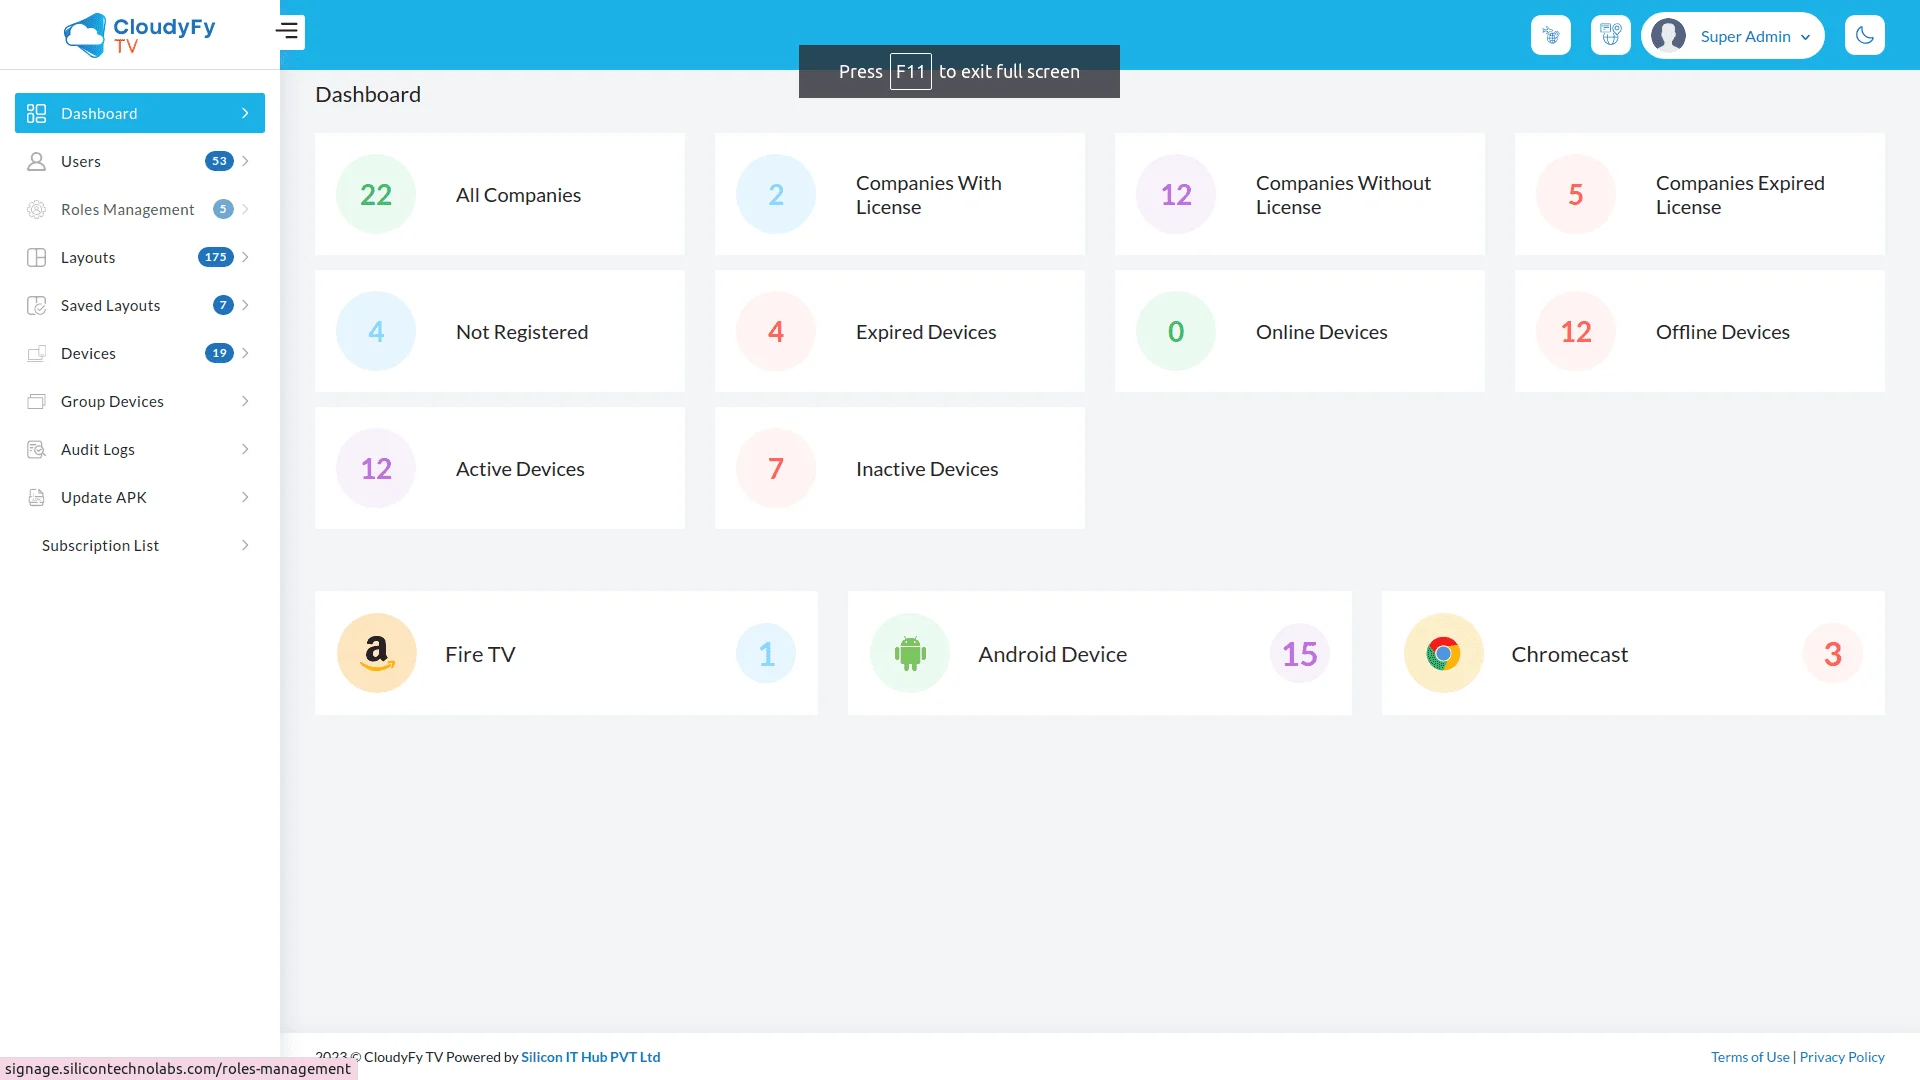This screenshot has width=1920, height=1080.
Task: Click the first header toolbar icon
Action: click(x=1550, y=36)
